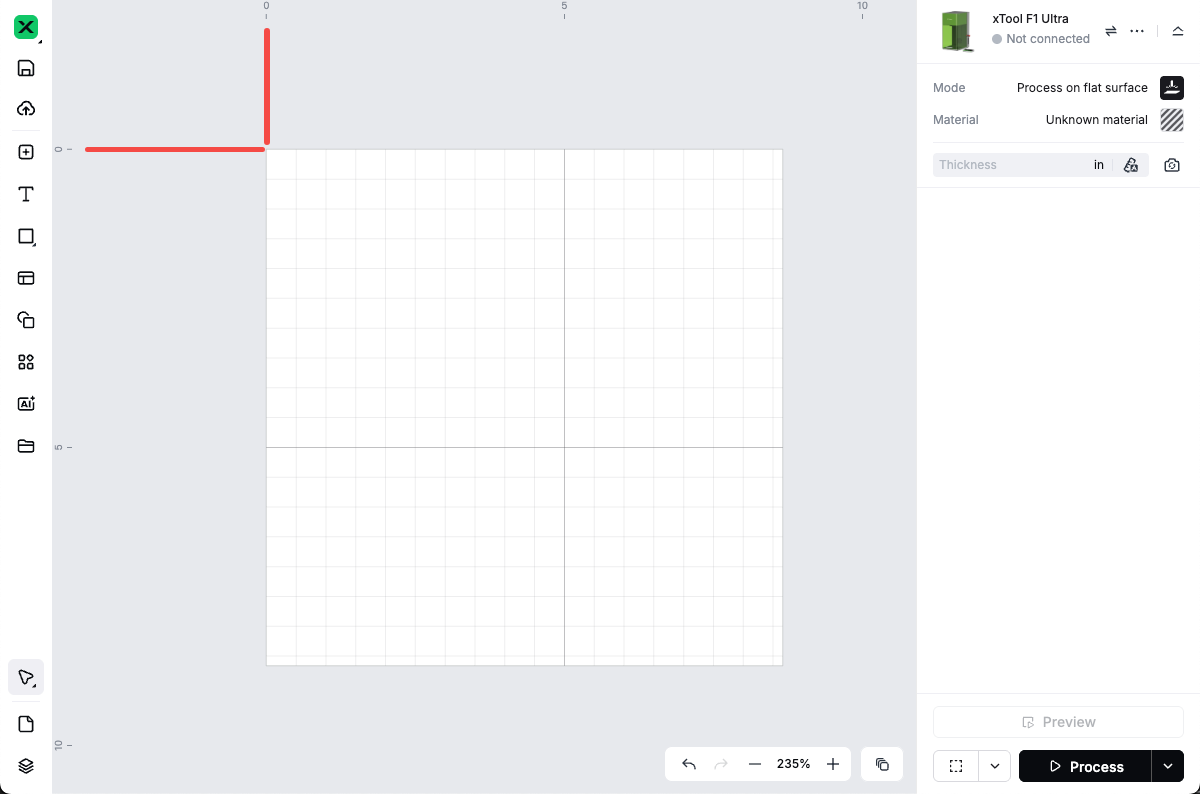The image size is (1200, 794).
Task: Open the device more options menu
Action: (x=1137, y=31)
